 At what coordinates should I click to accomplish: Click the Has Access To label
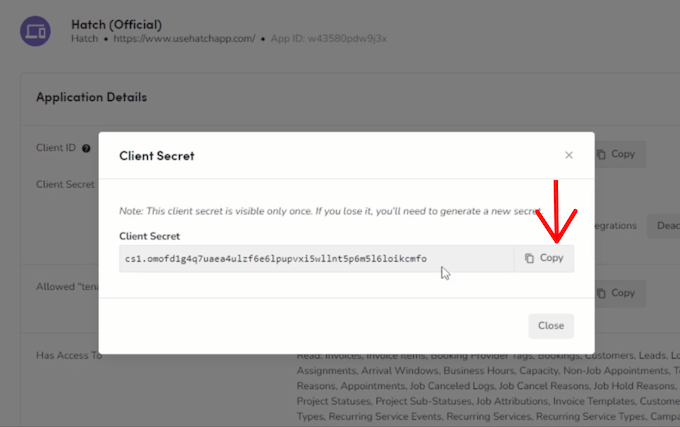click(68, 355)
